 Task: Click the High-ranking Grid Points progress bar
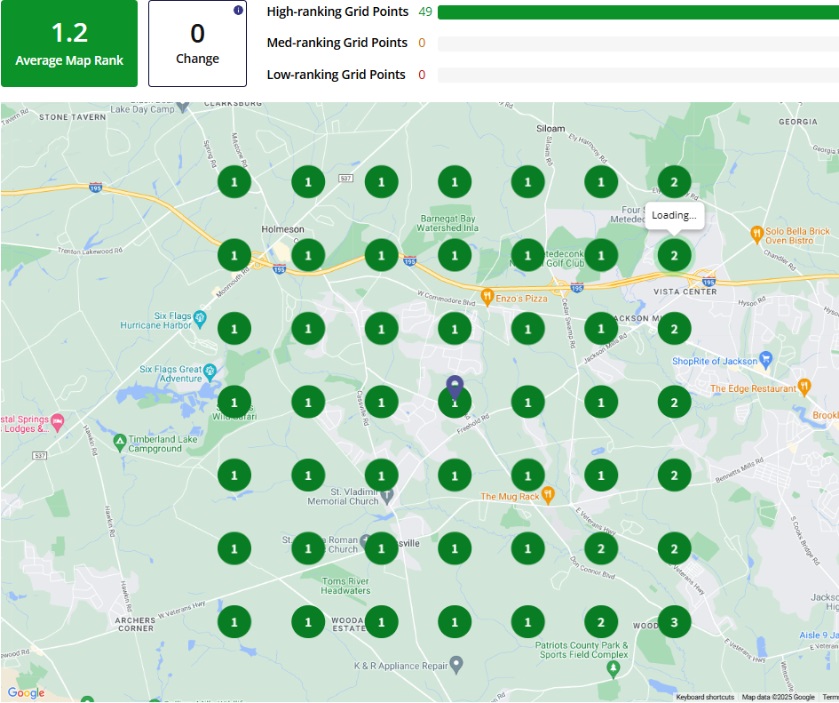click(x=638, y=12)
